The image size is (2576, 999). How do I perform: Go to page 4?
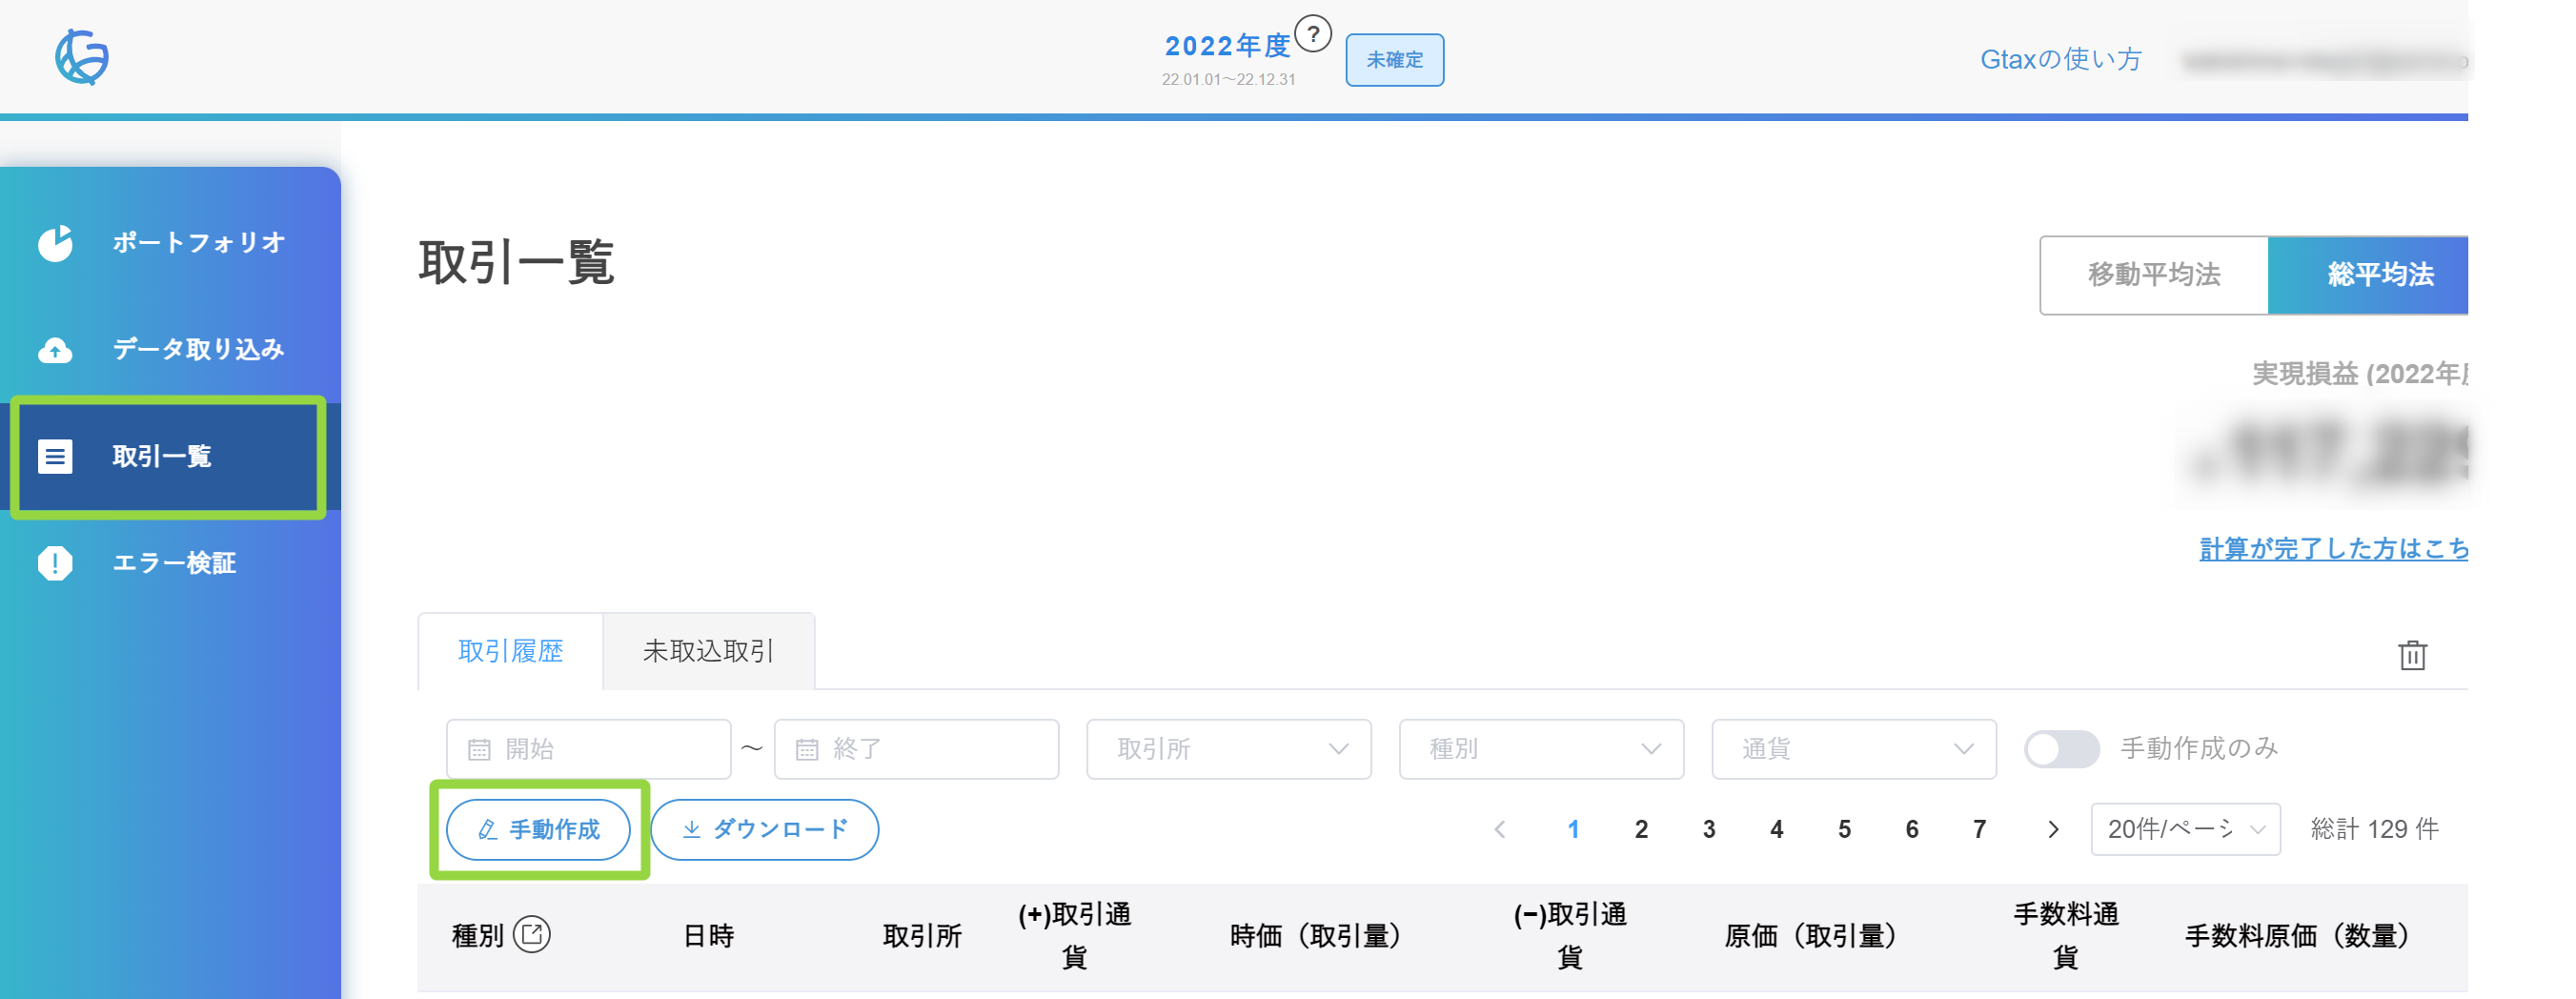point(1776,829)
